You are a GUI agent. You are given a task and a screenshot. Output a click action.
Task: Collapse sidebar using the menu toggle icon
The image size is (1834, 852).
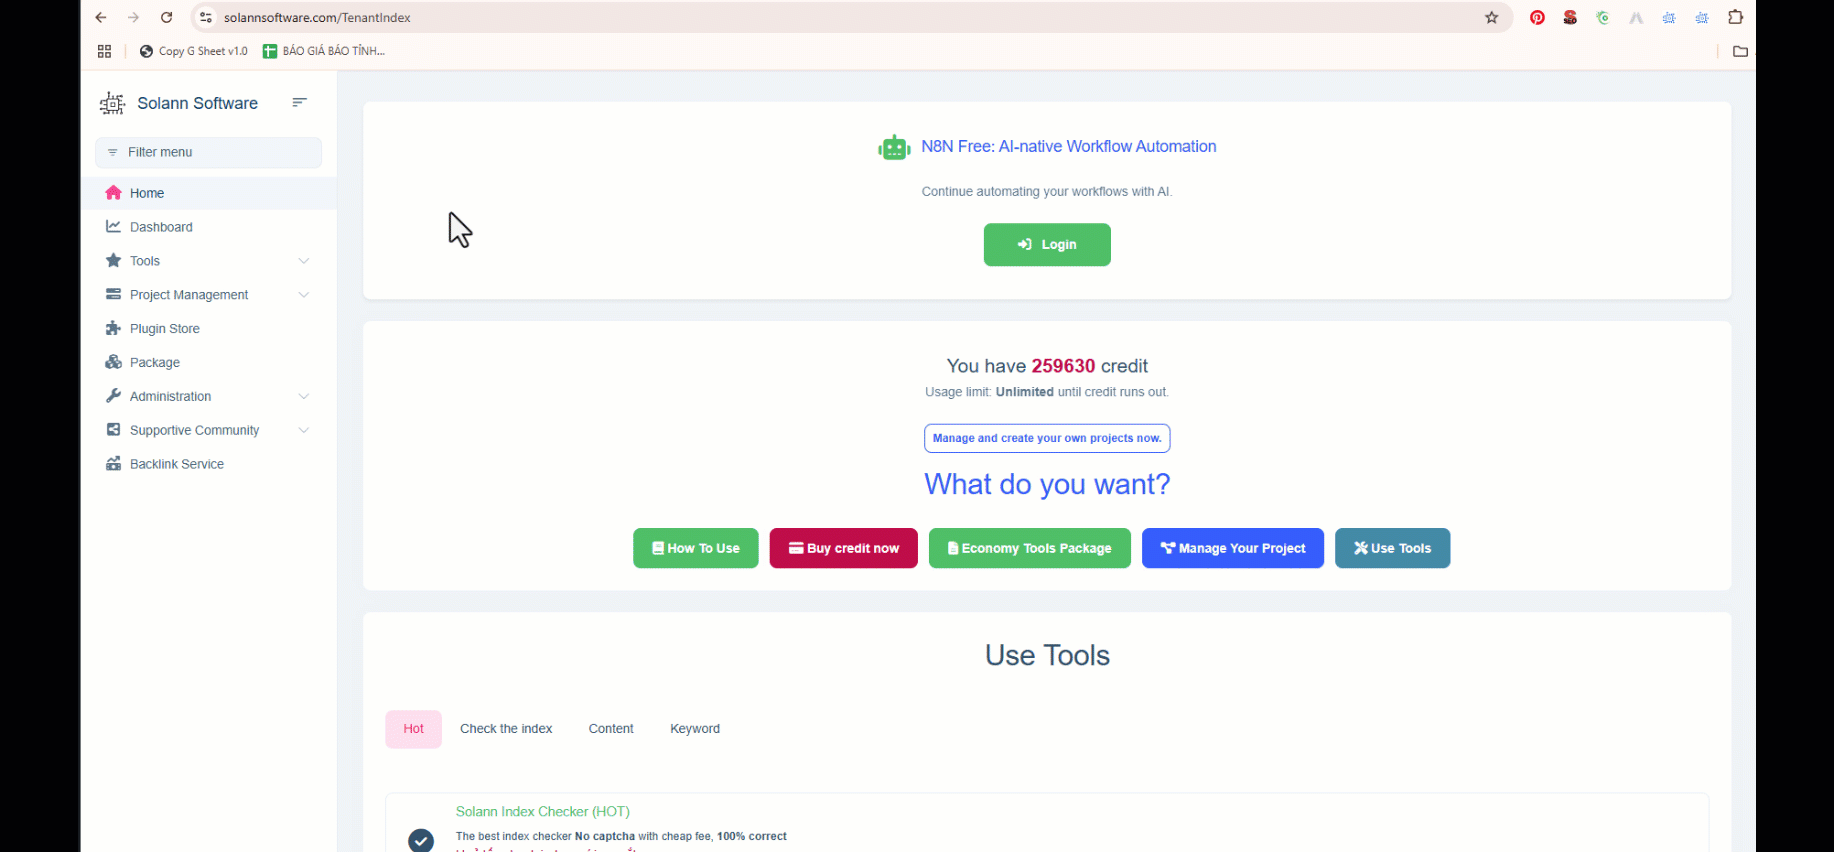point(299,102)
